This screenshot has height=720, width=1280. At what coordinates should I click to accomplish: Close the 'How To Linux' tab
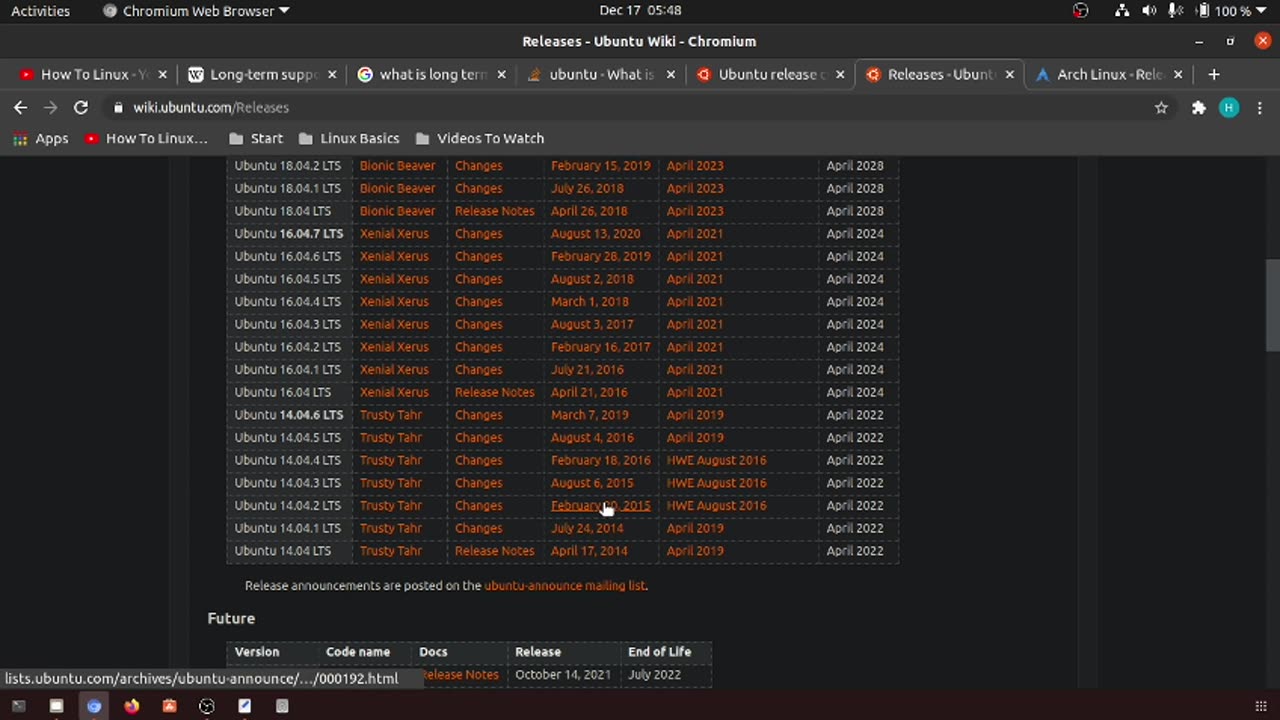point(162,74)
